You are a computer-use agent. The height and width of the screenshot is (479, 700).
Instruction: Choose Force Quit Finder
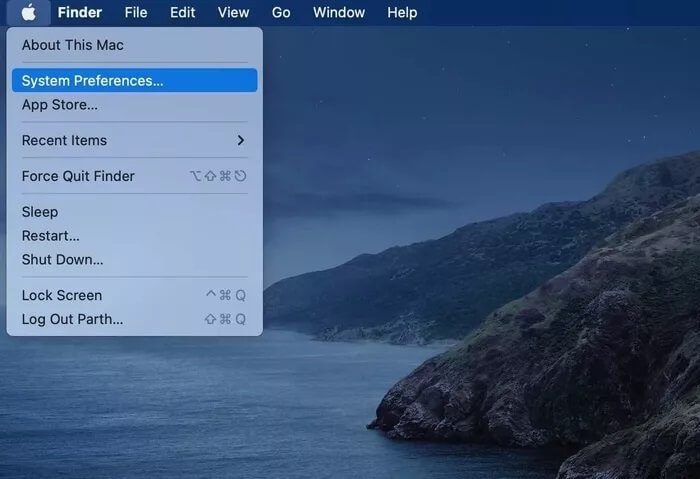(78, 176)
